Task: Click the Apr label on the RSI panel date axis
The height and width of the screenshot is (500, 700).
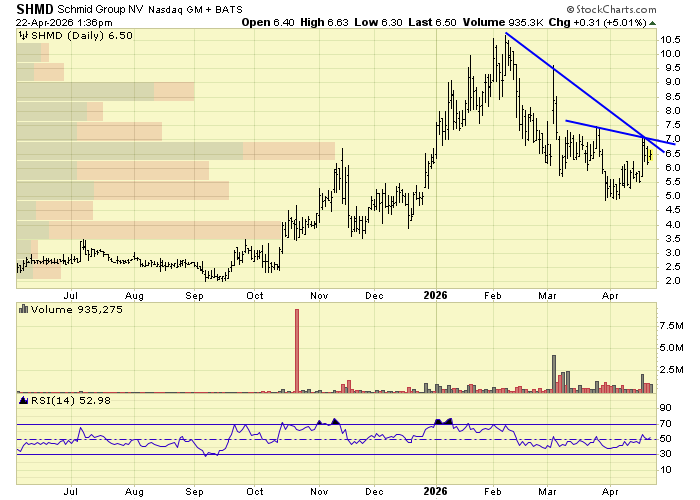Action: pos(610,492)
